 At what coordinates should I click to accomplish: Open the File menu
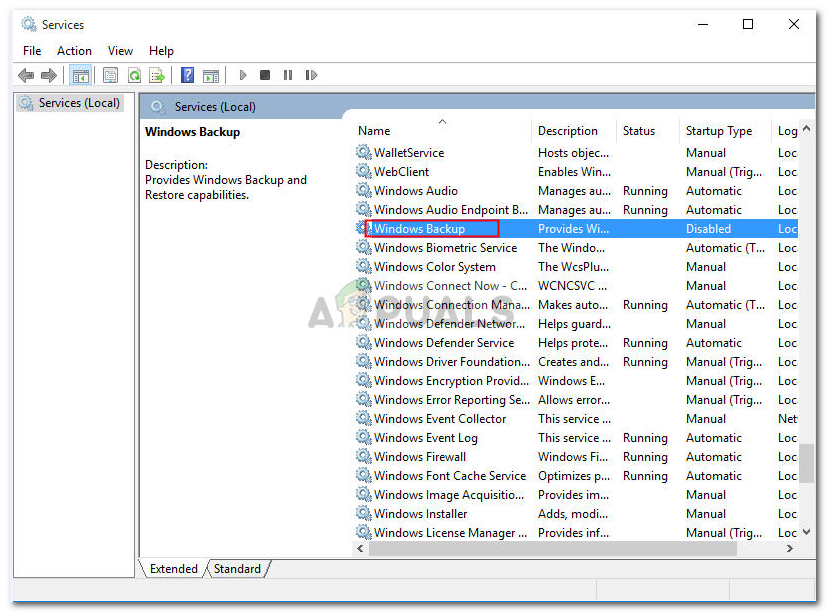pyautogui.click(x=32, y=51)
